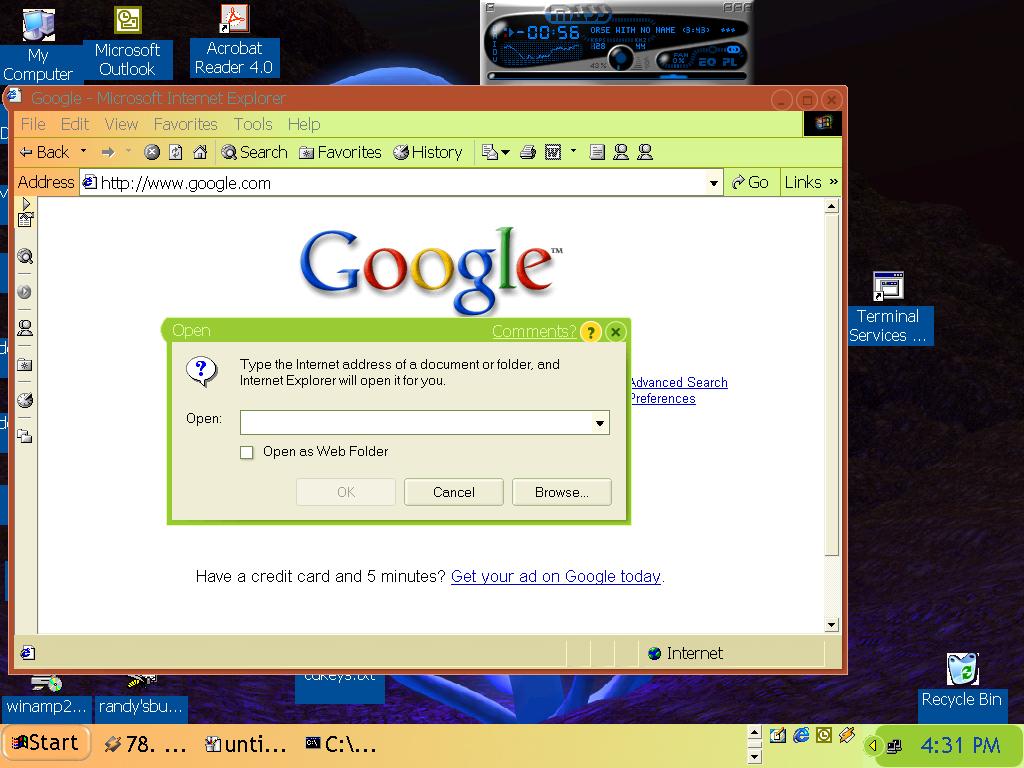Click the Internet zone indicator in the status bar
1024x768 pixels.
[x=685, y=654]
